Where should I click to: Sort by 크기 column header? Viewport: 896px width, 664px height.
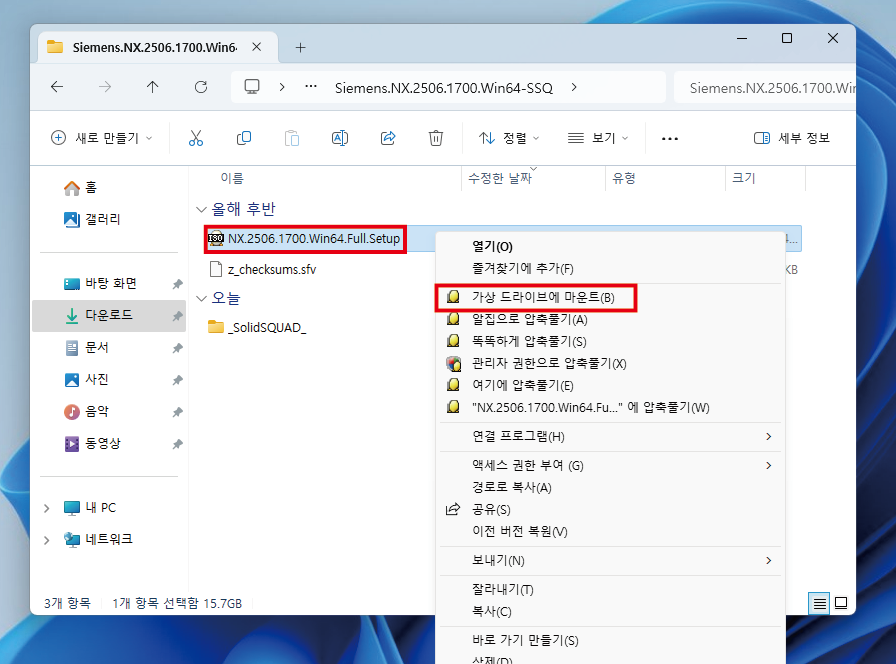(744, 178)
